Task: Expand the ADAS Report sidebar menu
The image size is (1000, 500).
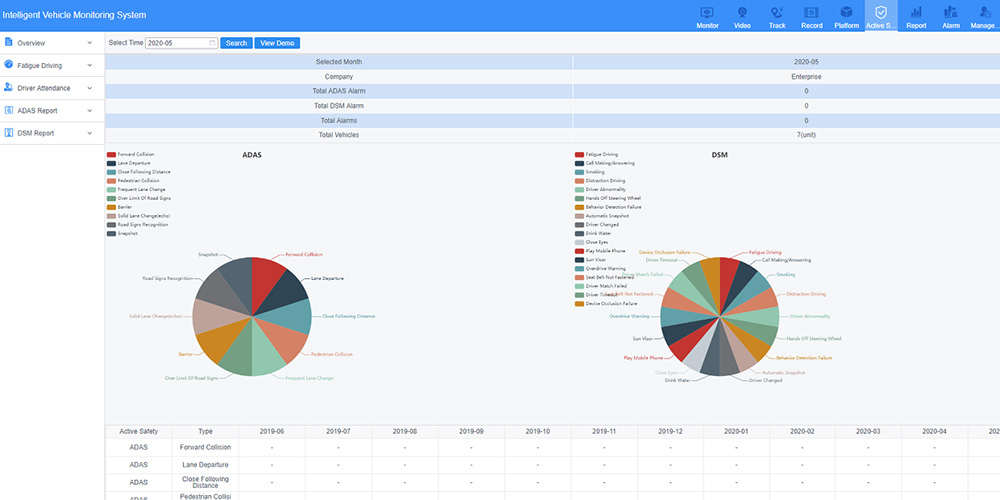Action: (x=52, y=110)
